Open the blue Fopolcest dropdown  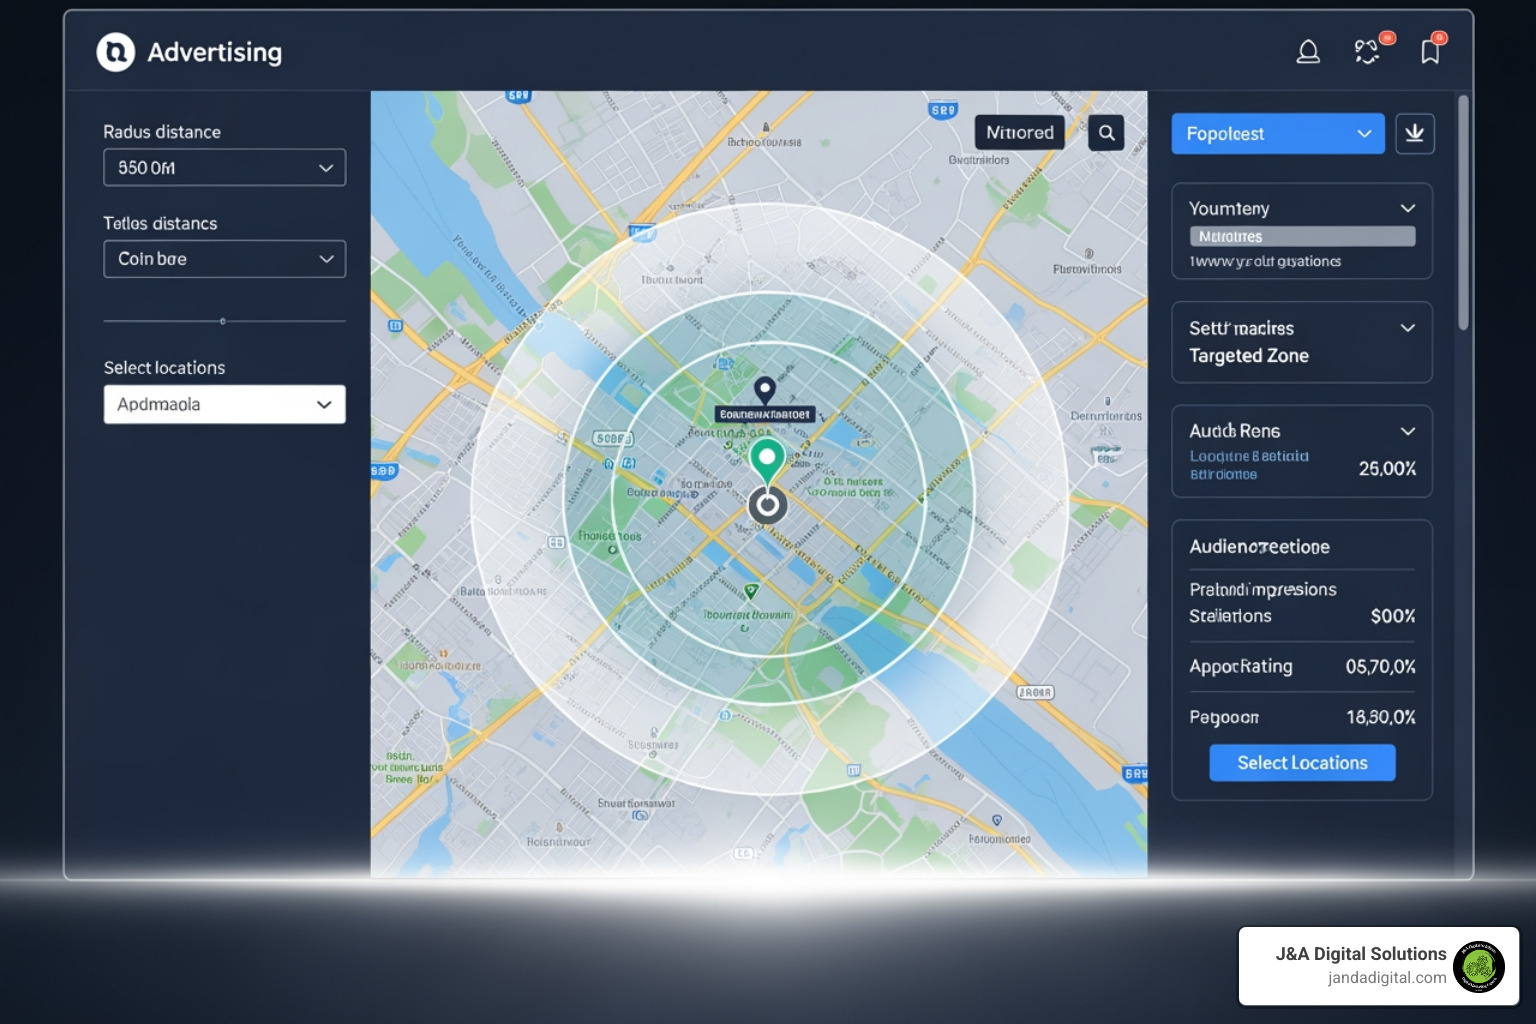click(x=1278, y=133)
